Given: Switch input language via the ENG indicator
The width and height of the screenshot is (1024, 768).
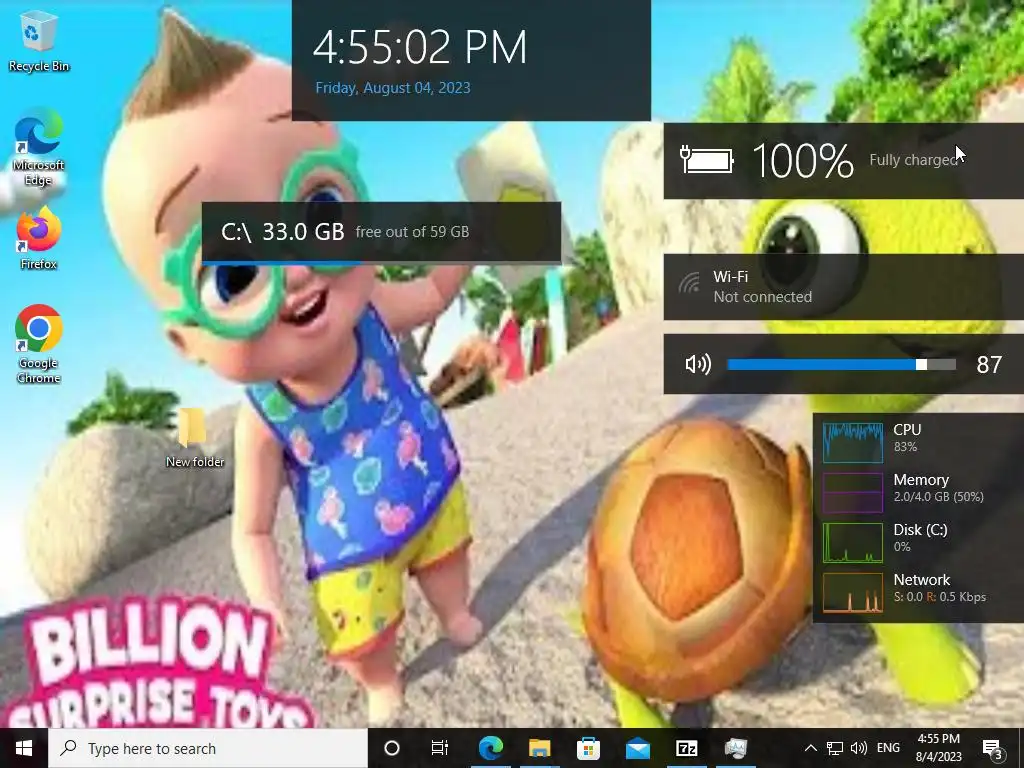Looking at the screenshot, I should point(888,748).
